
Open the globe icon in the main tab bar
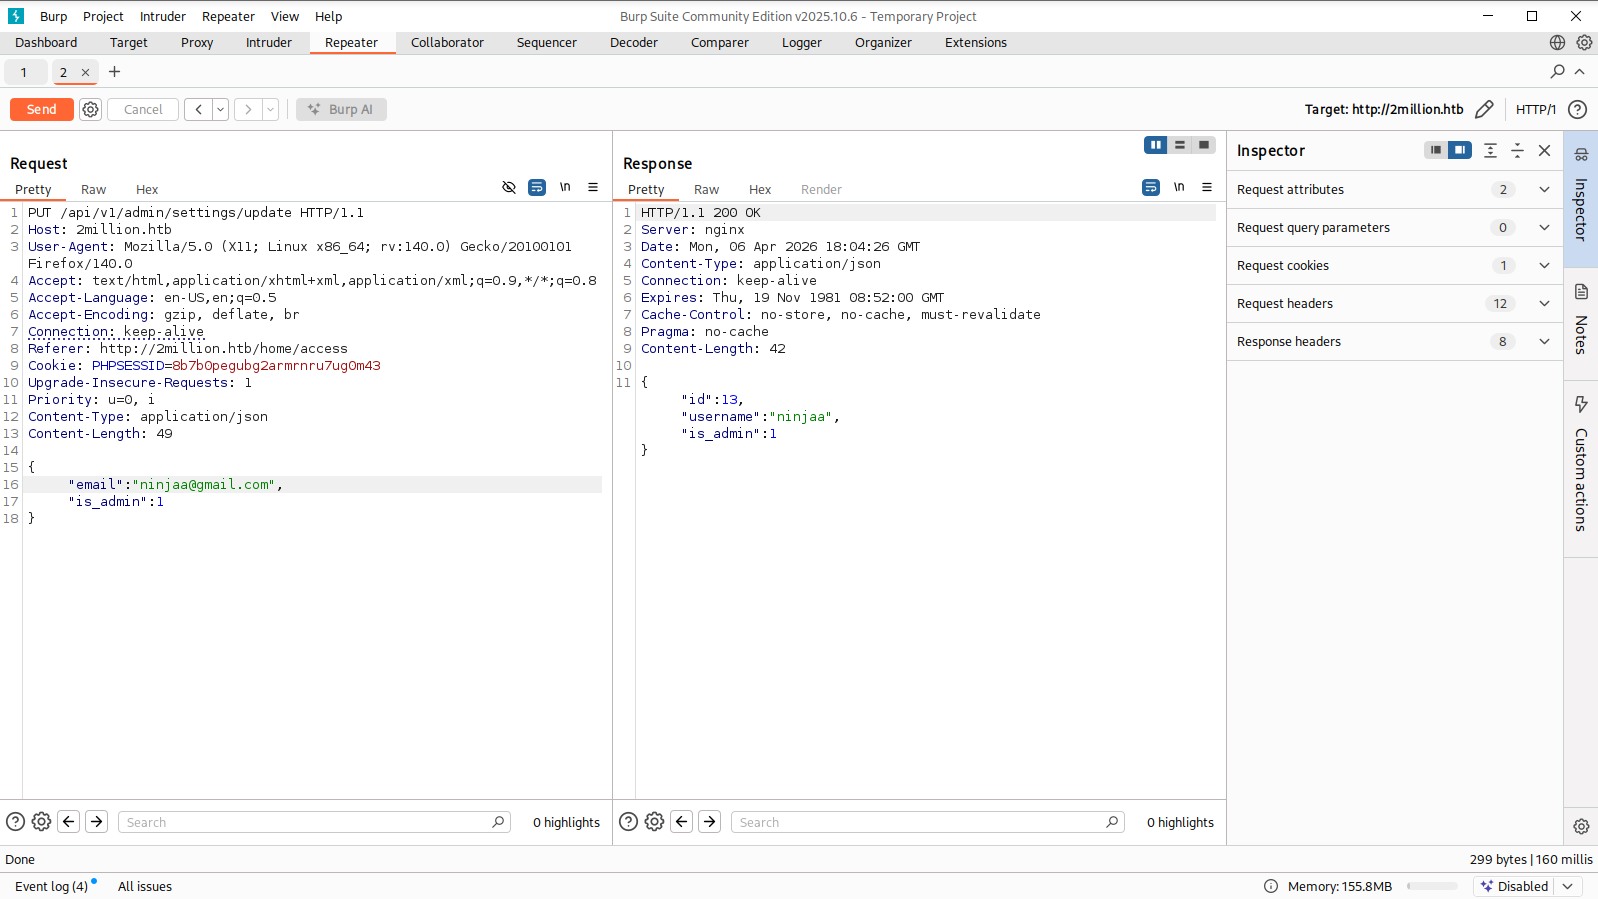pos(1557,42)
